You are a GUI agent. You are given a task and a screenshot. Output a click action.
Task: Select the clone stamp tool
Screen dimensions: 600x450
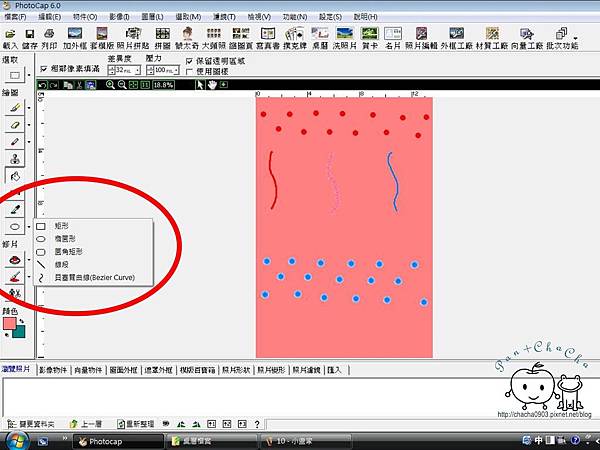(15, 158)
